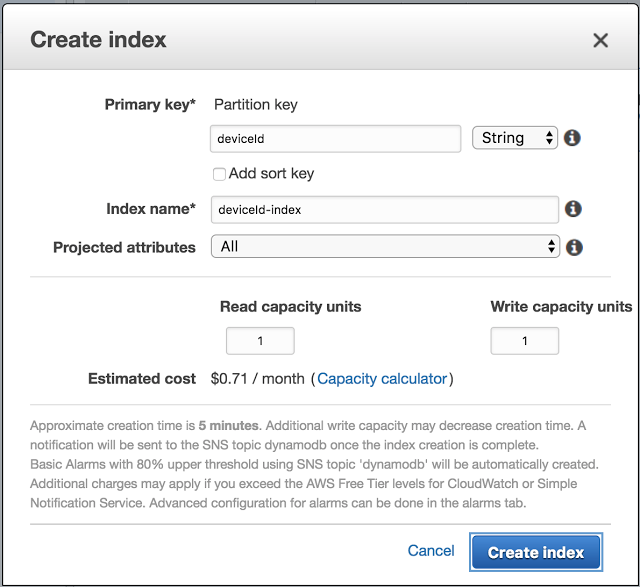This screenshot has height=587, width=640.
Task: Show info for partition key type
Action: click(573, 138)
